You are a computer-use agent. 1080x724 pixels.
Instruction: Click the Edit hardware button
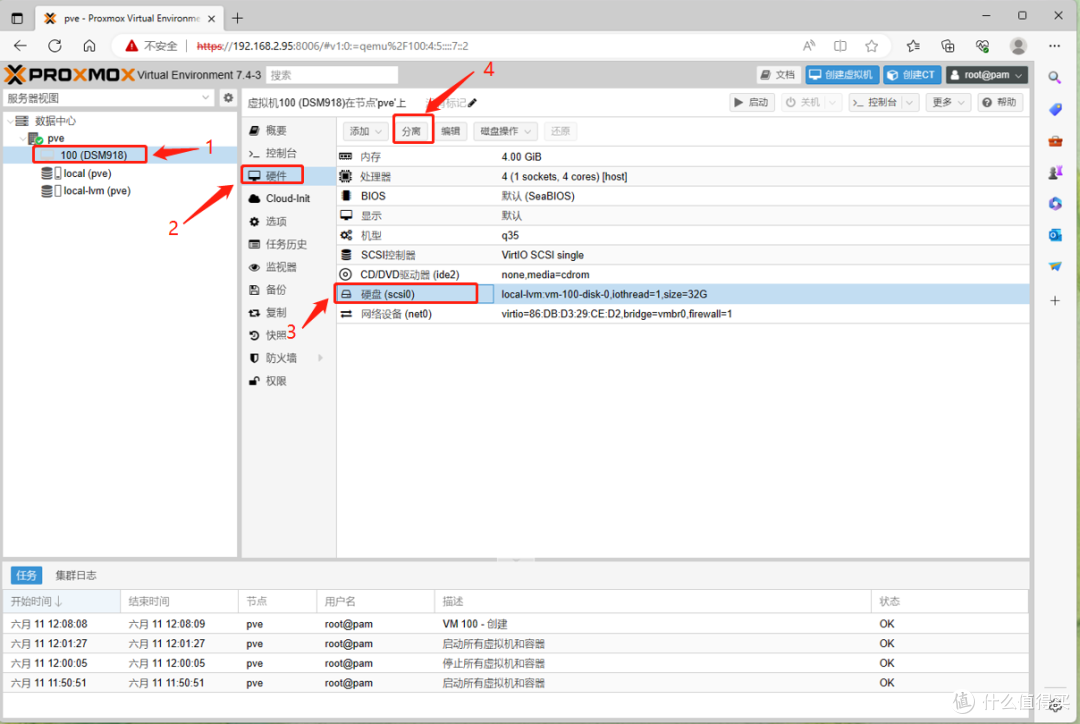tap(450, 131)
